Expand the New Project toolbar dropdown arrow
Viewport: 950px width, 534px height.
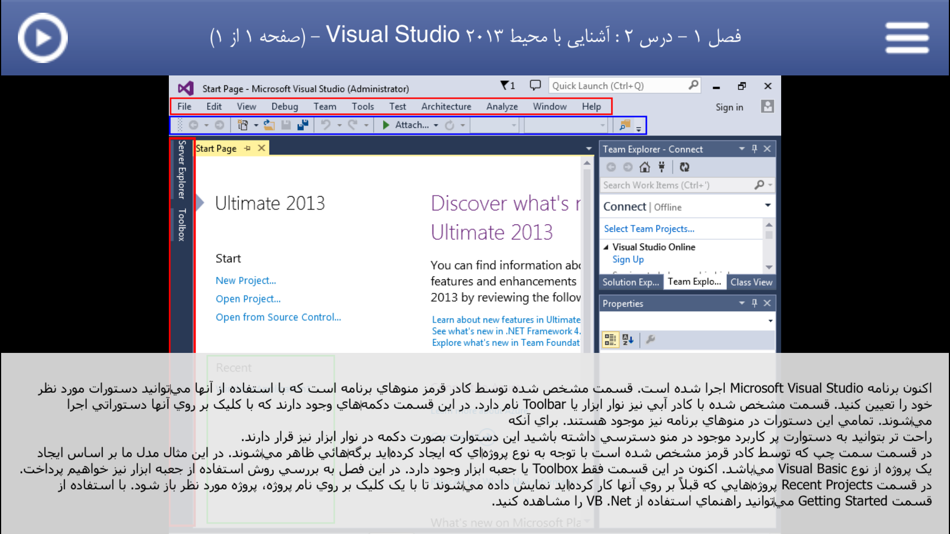256,125
